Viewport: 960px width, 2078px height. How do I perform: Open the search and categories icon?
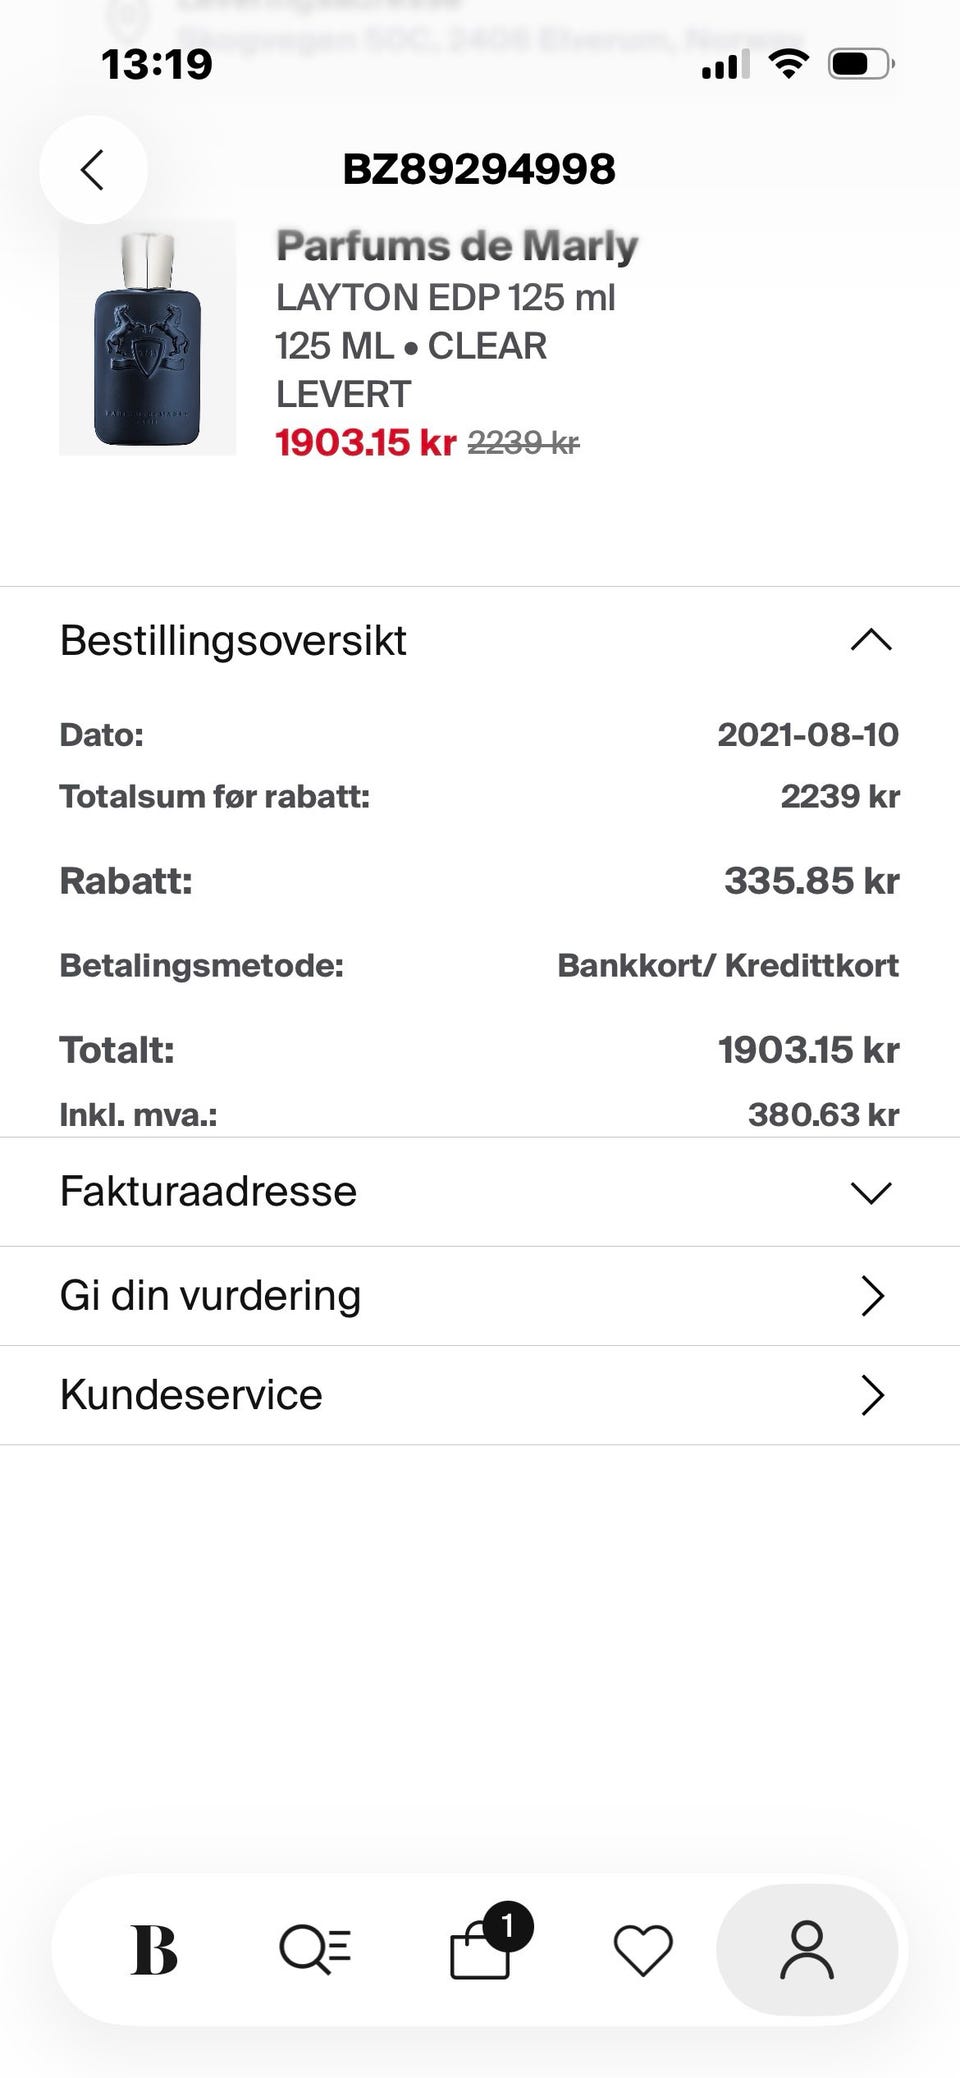pos(315,1950)
